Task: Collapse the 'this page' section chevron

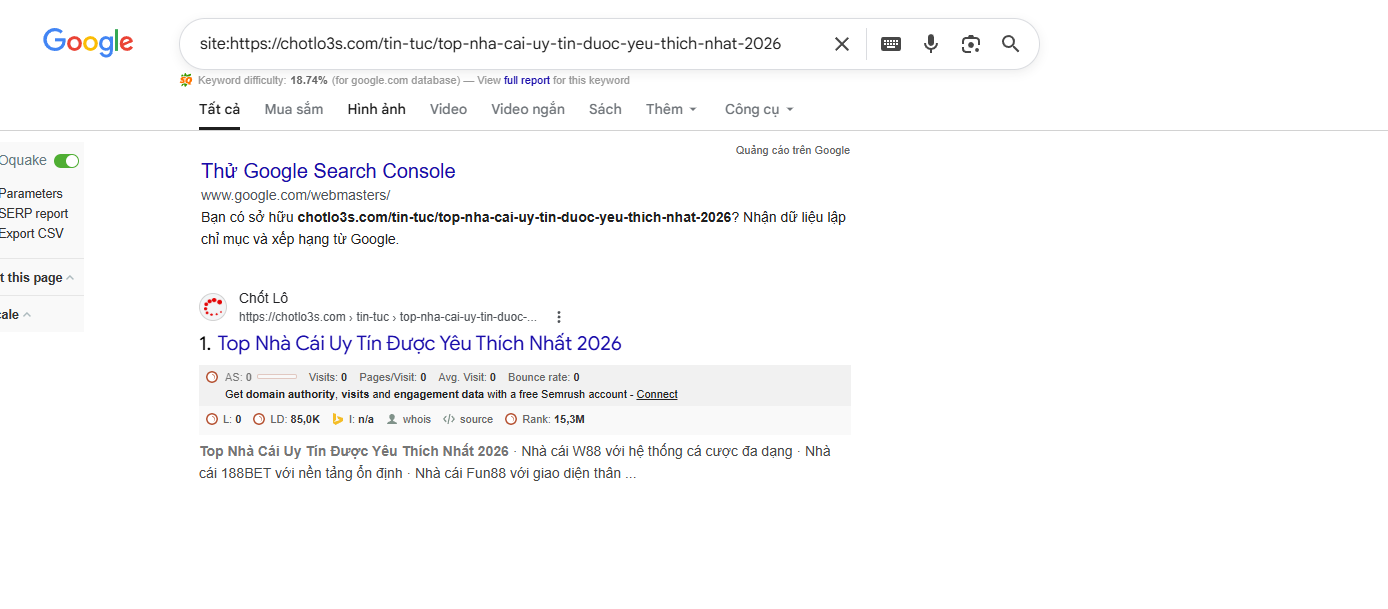Action: pyautogui.click(x=70, y=278)
